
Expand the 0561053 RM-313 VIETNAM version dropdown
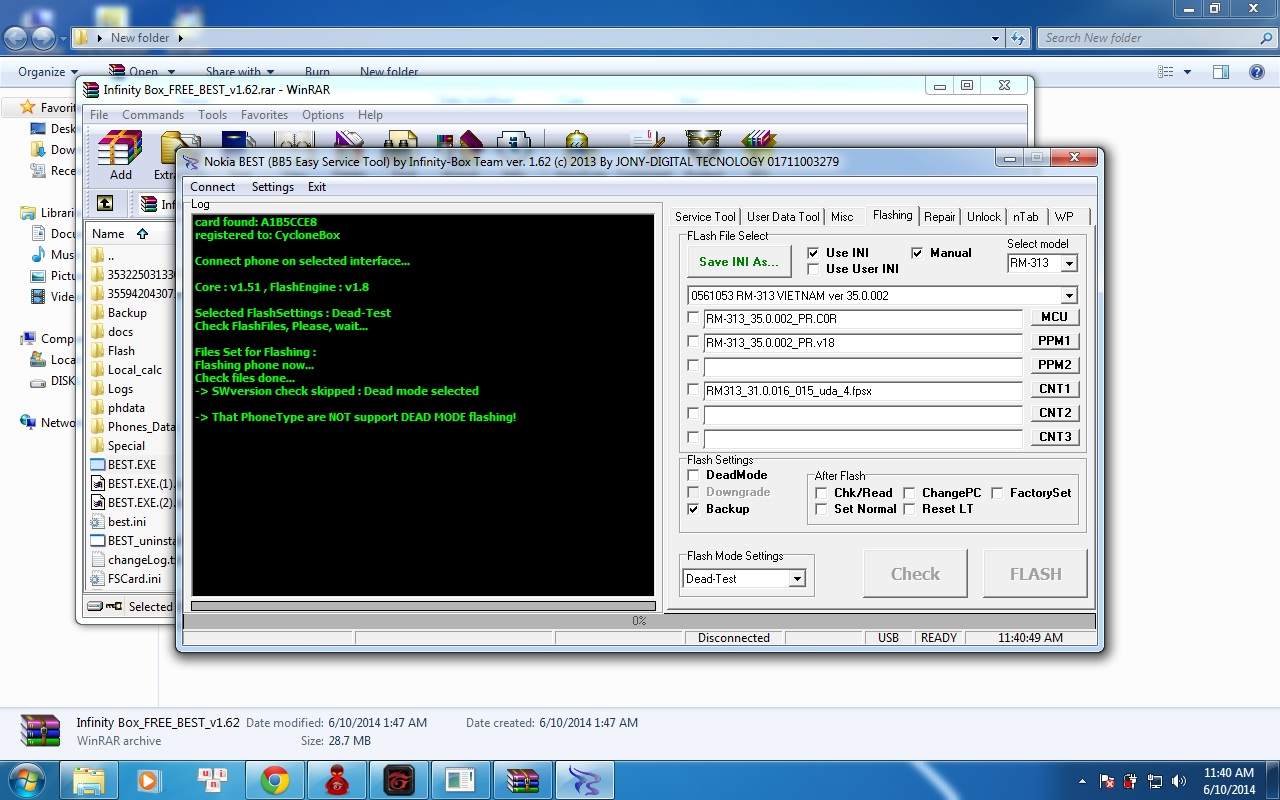coord(1068,295)
